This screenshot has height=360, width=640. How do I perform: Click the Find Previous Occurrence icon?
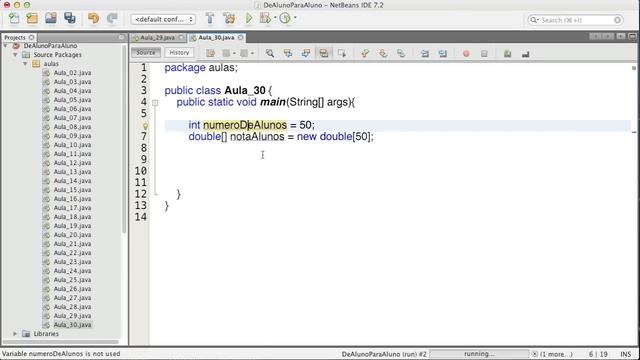[288, 53]
